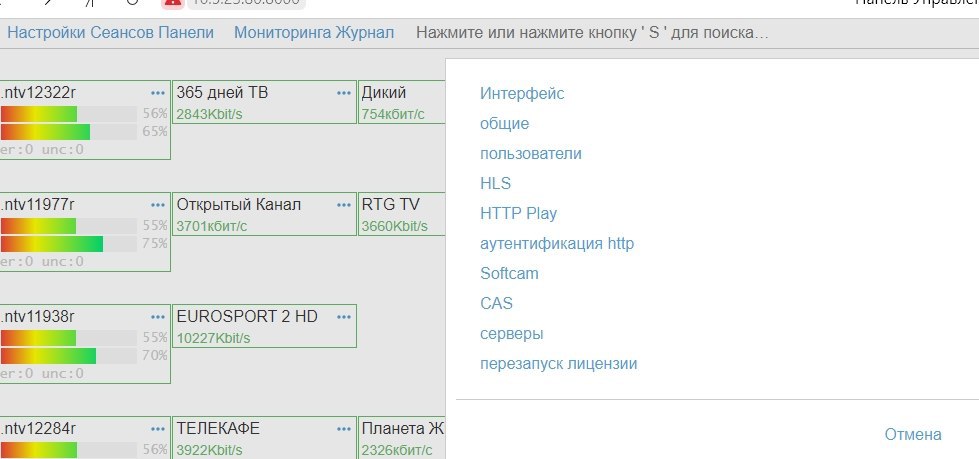Viewport: 979px width, 459px height.
Task: Click ntv11938r 70% signal bar
Action: [69, 355]
